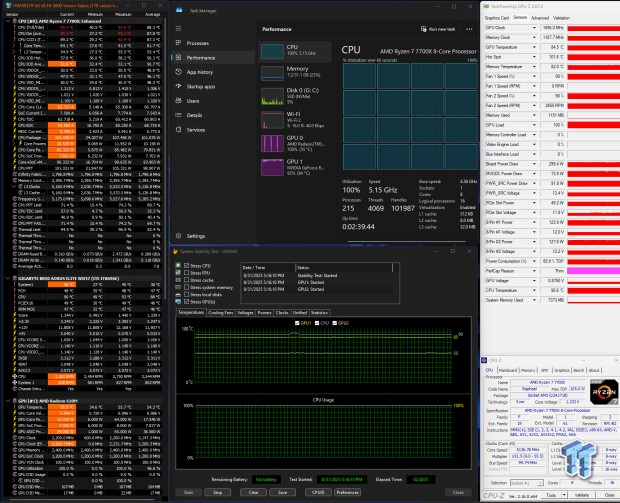
Task: Click Preferences button in AIDA64
Action: pyautogui.click(x=347, y=493)
